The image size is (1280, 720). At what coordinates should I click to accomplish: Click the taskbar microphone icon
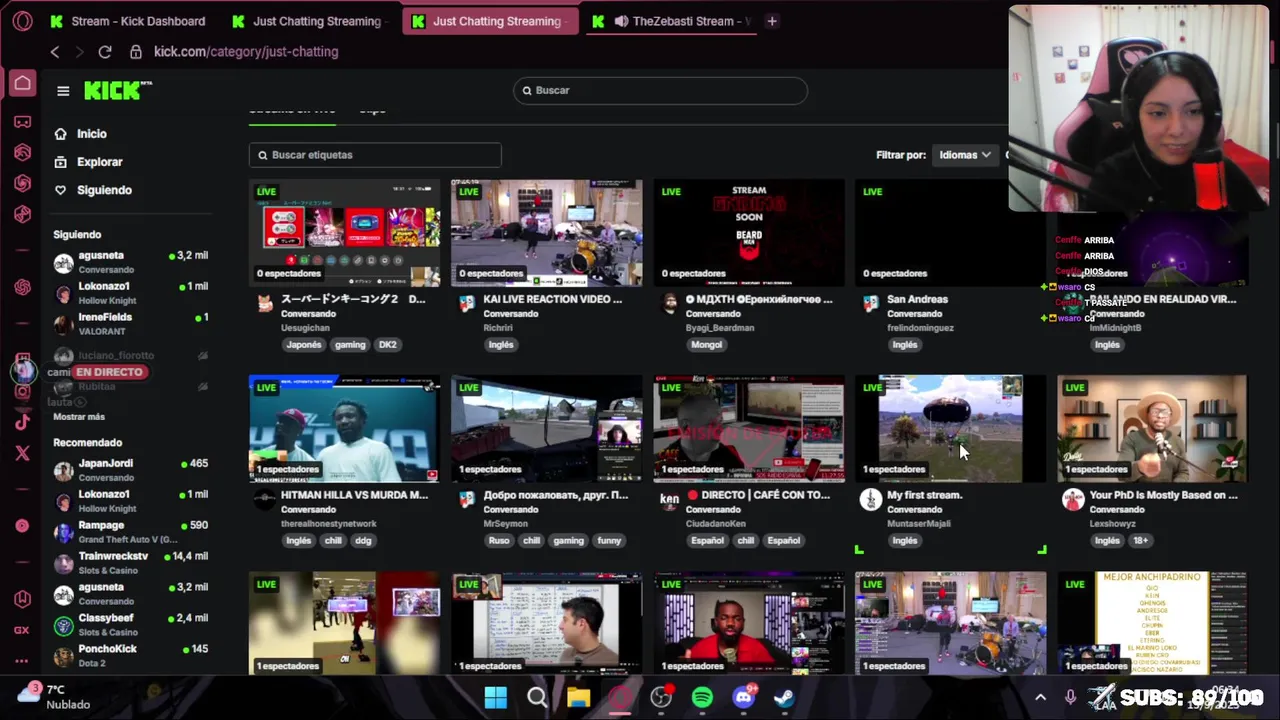pyautogui.click(x=1070, y=697)
